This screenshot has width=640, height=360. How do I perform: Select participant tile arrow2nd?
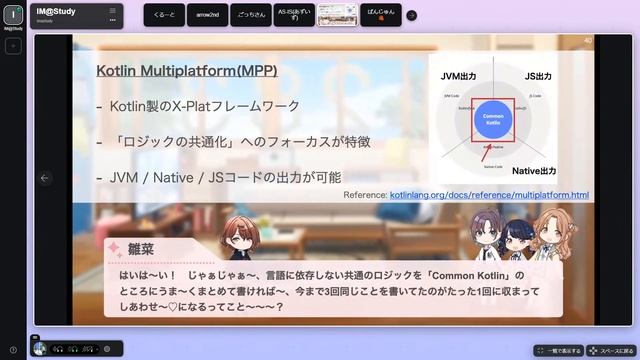point(207,15)
